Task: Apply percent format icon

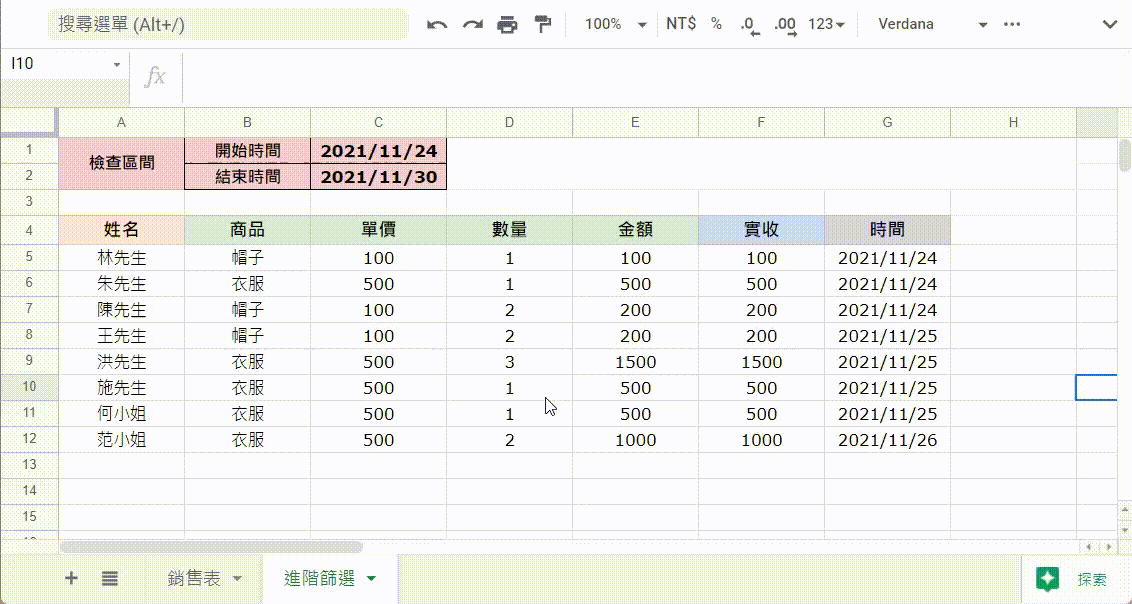Action: tap(716, 24)
